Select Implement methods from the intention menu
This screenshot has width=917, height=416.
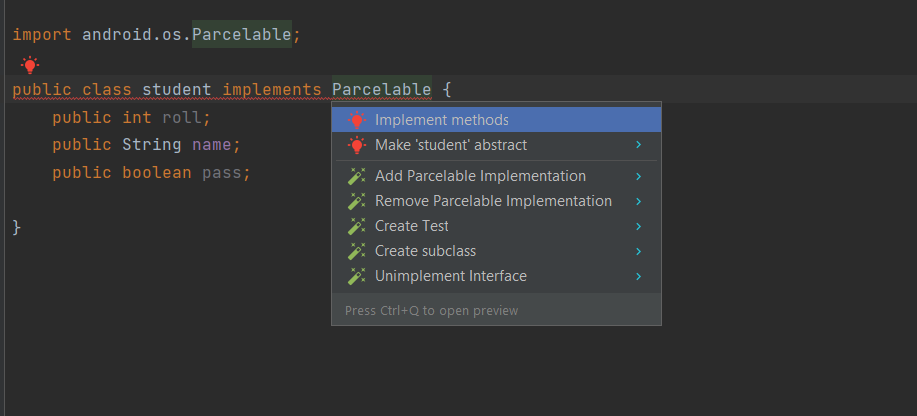(442, 120)
